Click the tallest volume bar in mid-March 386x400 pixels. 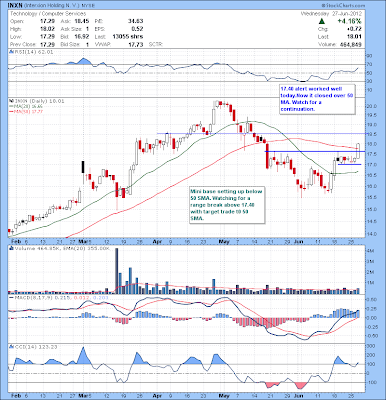coord(117,271)
